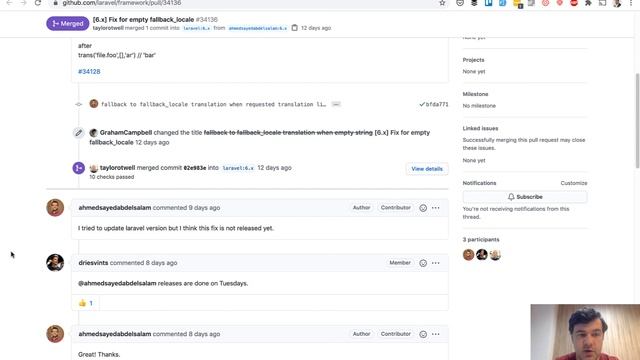Open ahmedsayedabdelsalam name on 9 days ago comment
The height and width of the screenshot is (360, 640).
click(115, 208)
